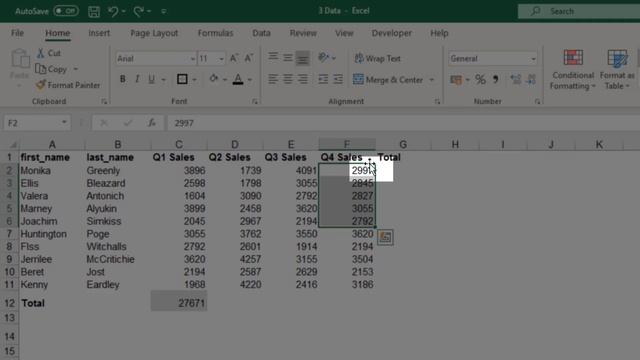Apply Bold formatting
This screenshot has height=360, width=640.
pyautogui.click(x=122, y=79)
